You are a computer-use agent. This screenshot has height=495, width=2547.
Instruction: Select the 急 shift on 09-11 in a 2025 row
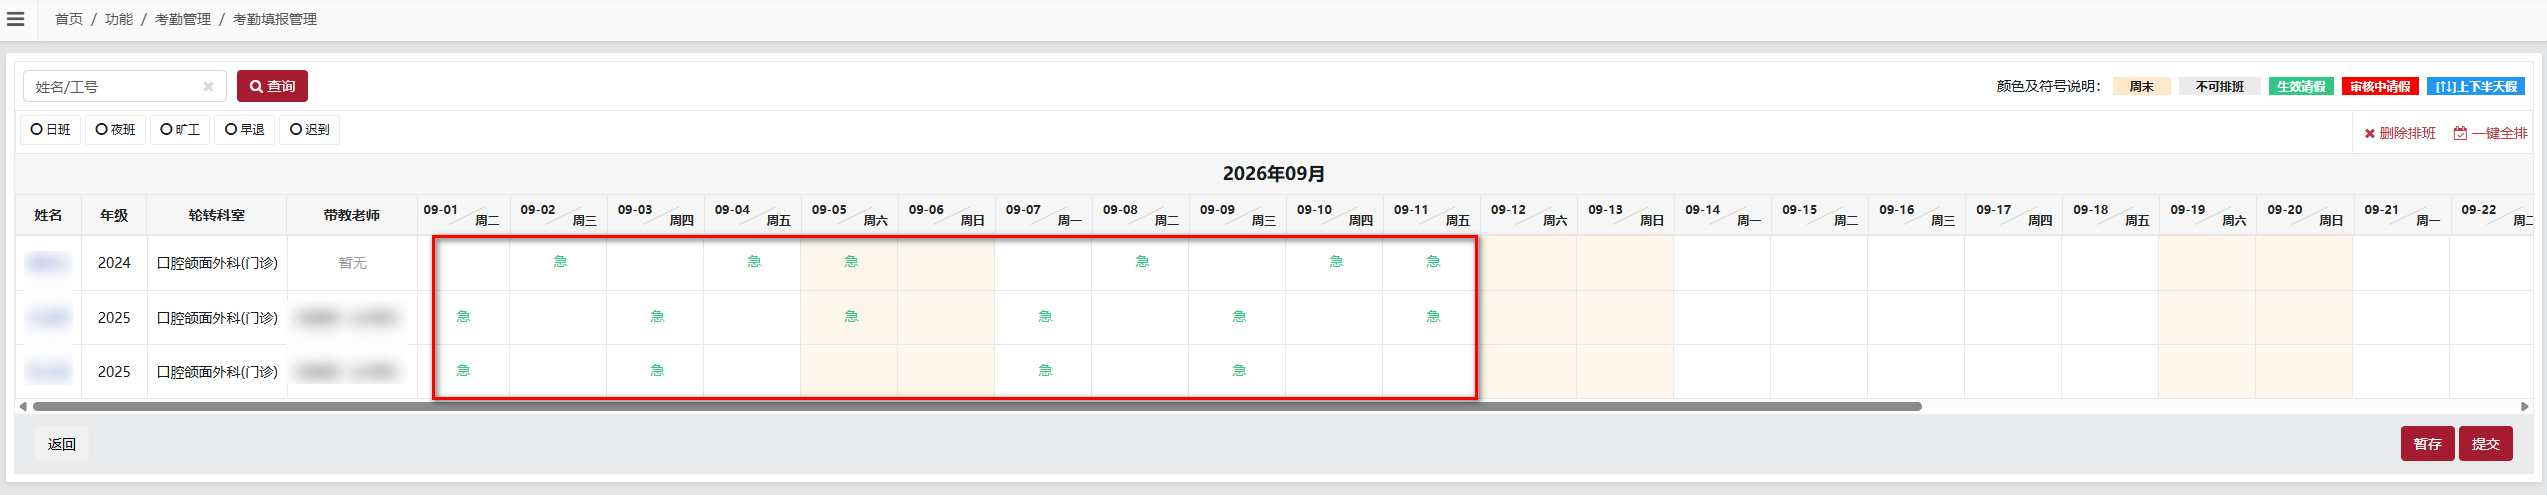(1433, 317)
